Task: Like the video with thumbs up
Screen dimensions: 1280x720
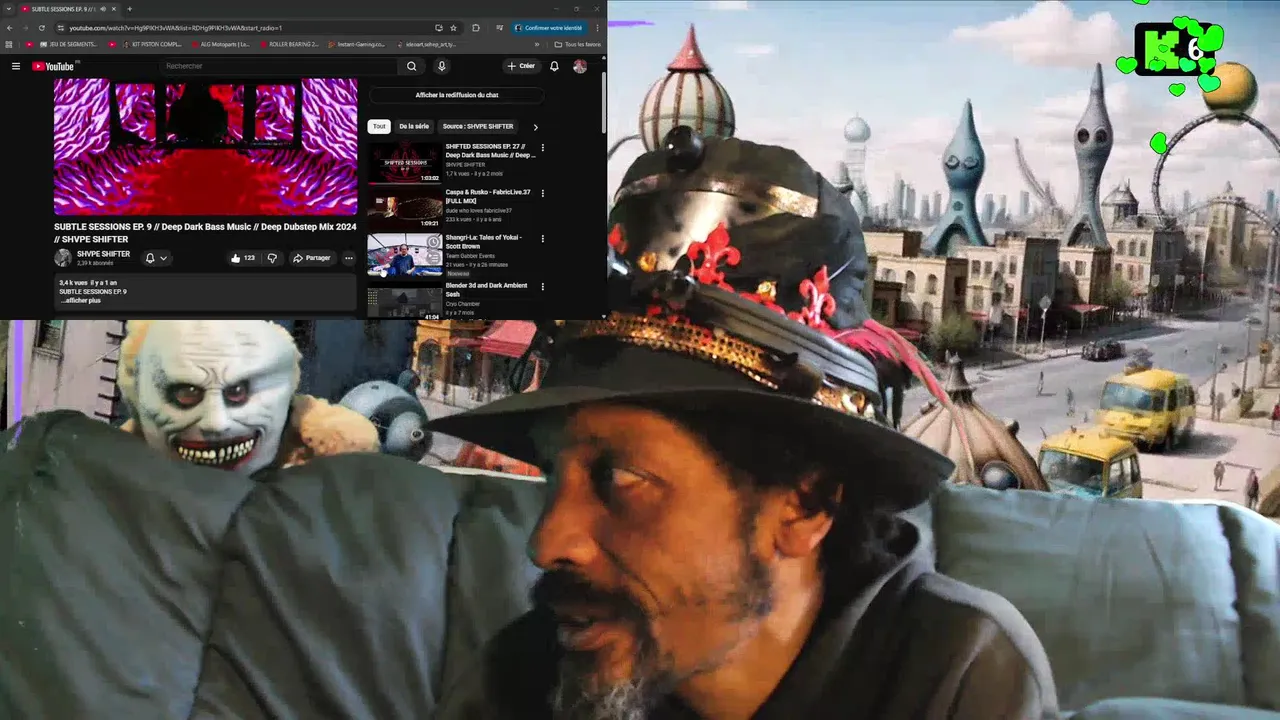Action: (x=242, y=258)
